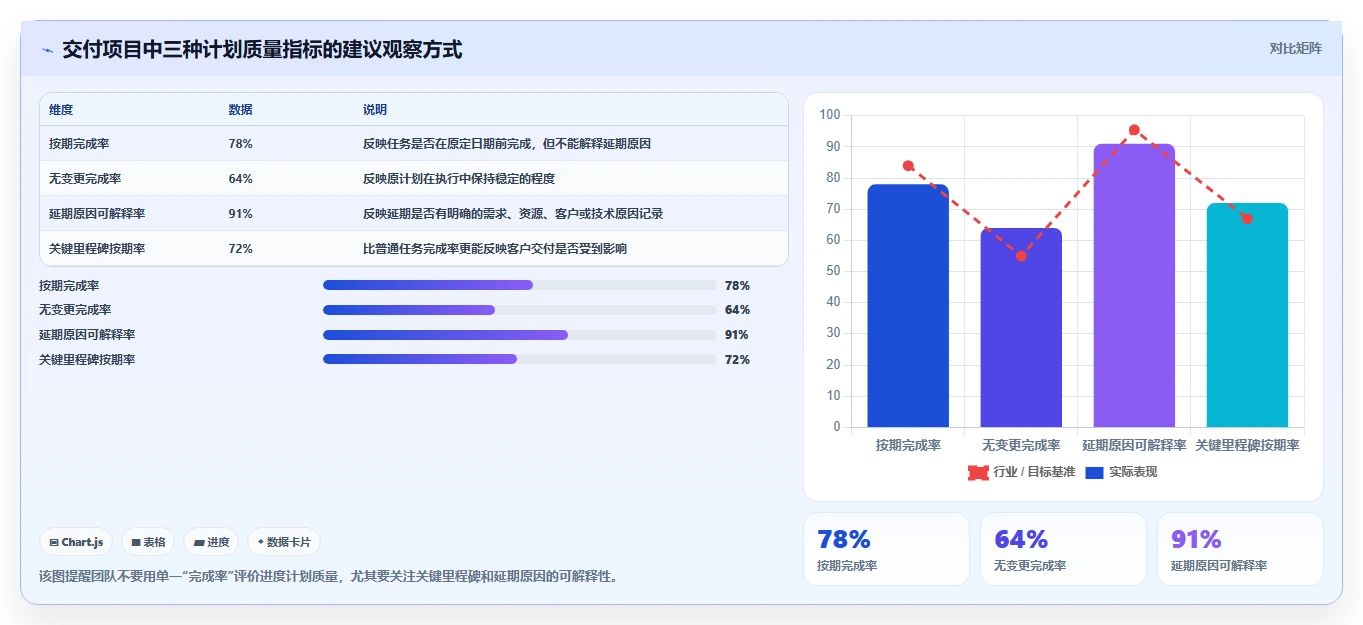This screenshot has width=1363, height=625.
Task: Click the description starting 反映延期是否有明确的需求
Action: pyautogui.click(x=513, y=214)
